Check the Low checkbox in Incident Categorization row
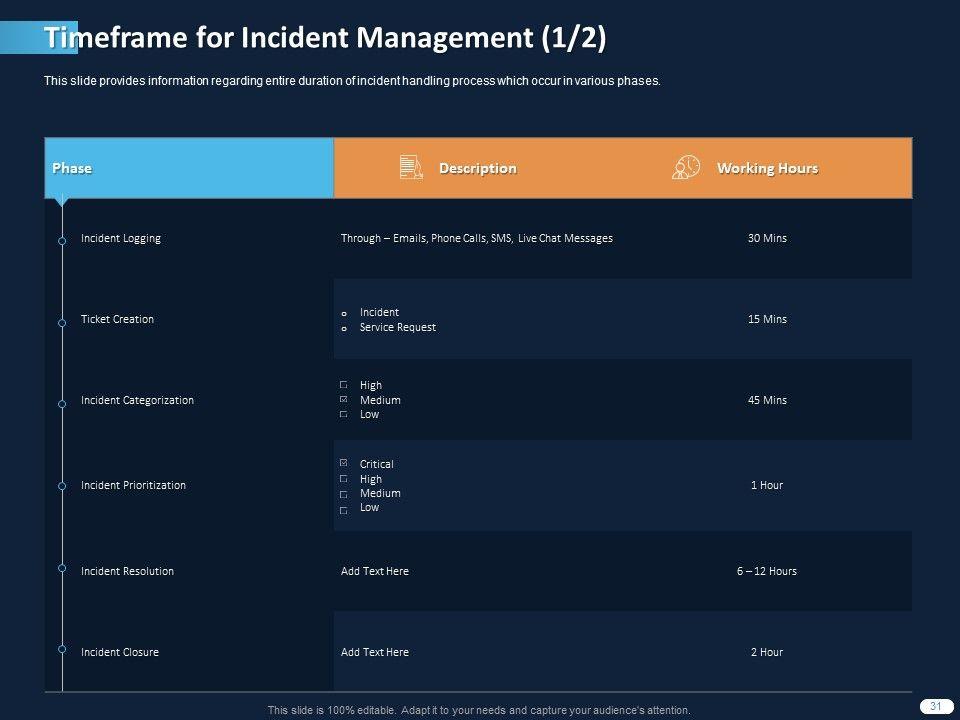 click(x=344, y=414)
